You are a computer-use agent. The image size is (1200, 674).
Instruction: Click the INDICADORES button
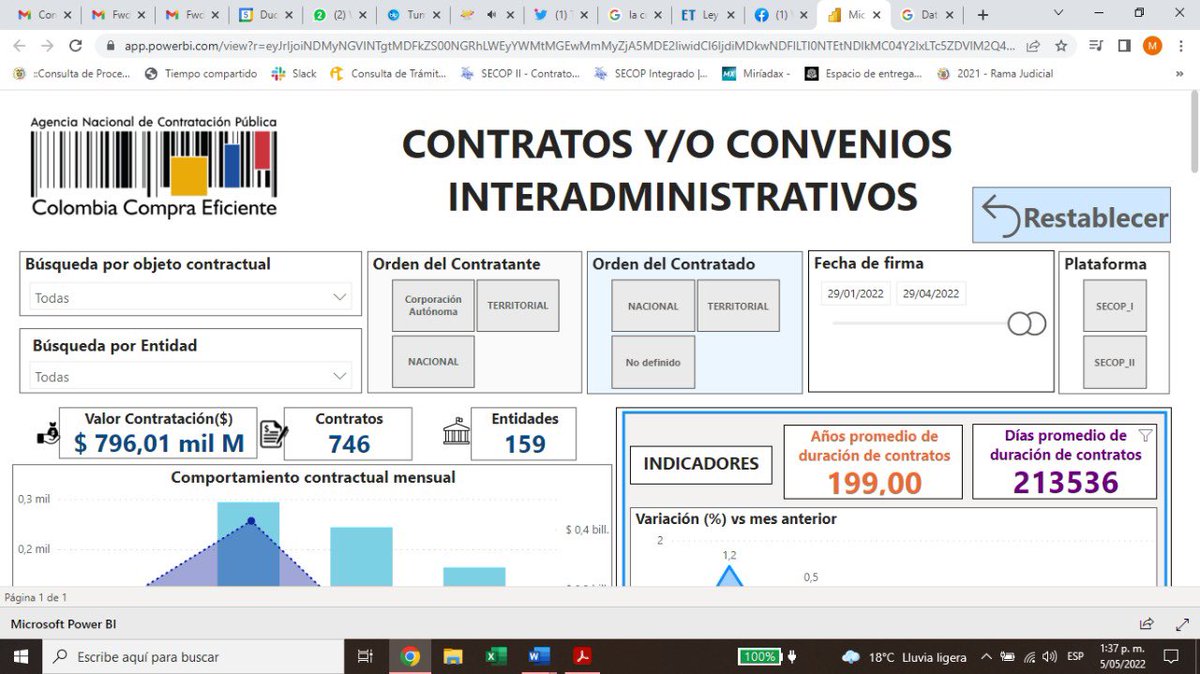700,464
